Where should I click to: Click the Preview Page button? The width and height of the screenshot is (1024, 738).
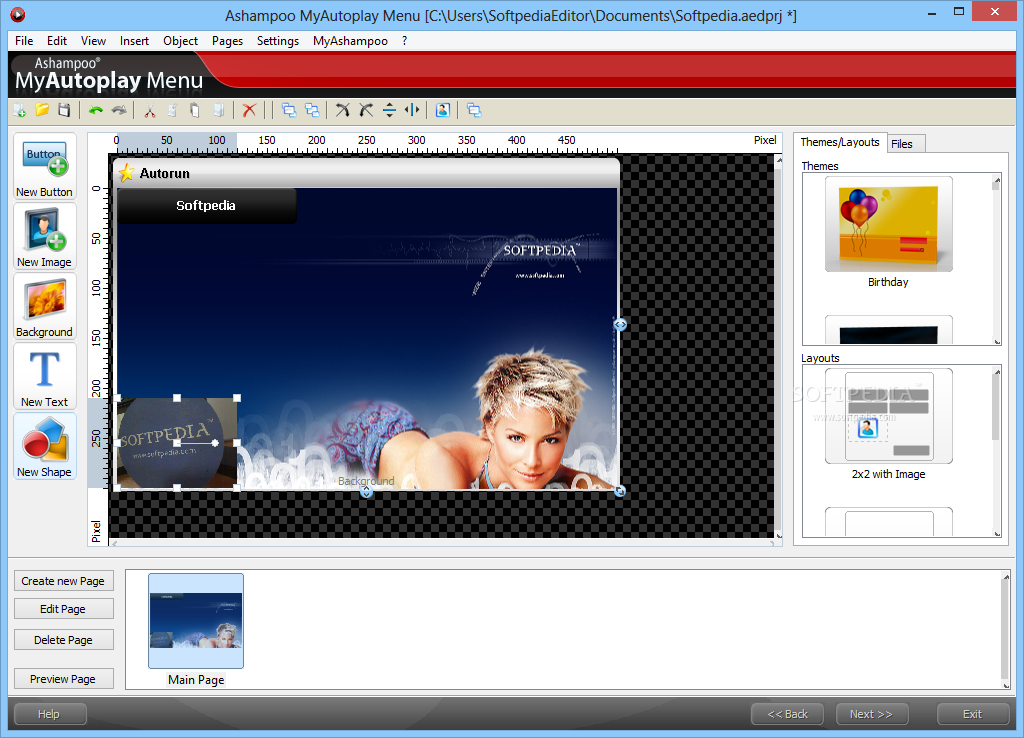point(63,679)
